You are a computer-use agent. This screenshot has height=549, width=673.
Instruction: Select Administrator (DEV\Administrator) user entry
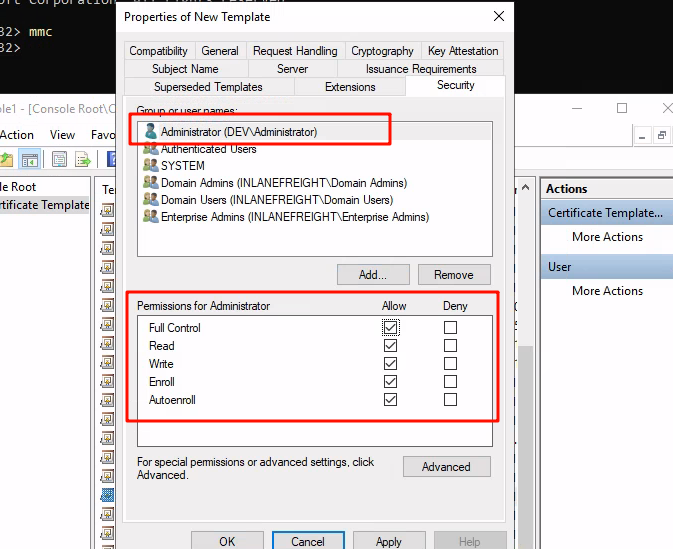point(238,131)
